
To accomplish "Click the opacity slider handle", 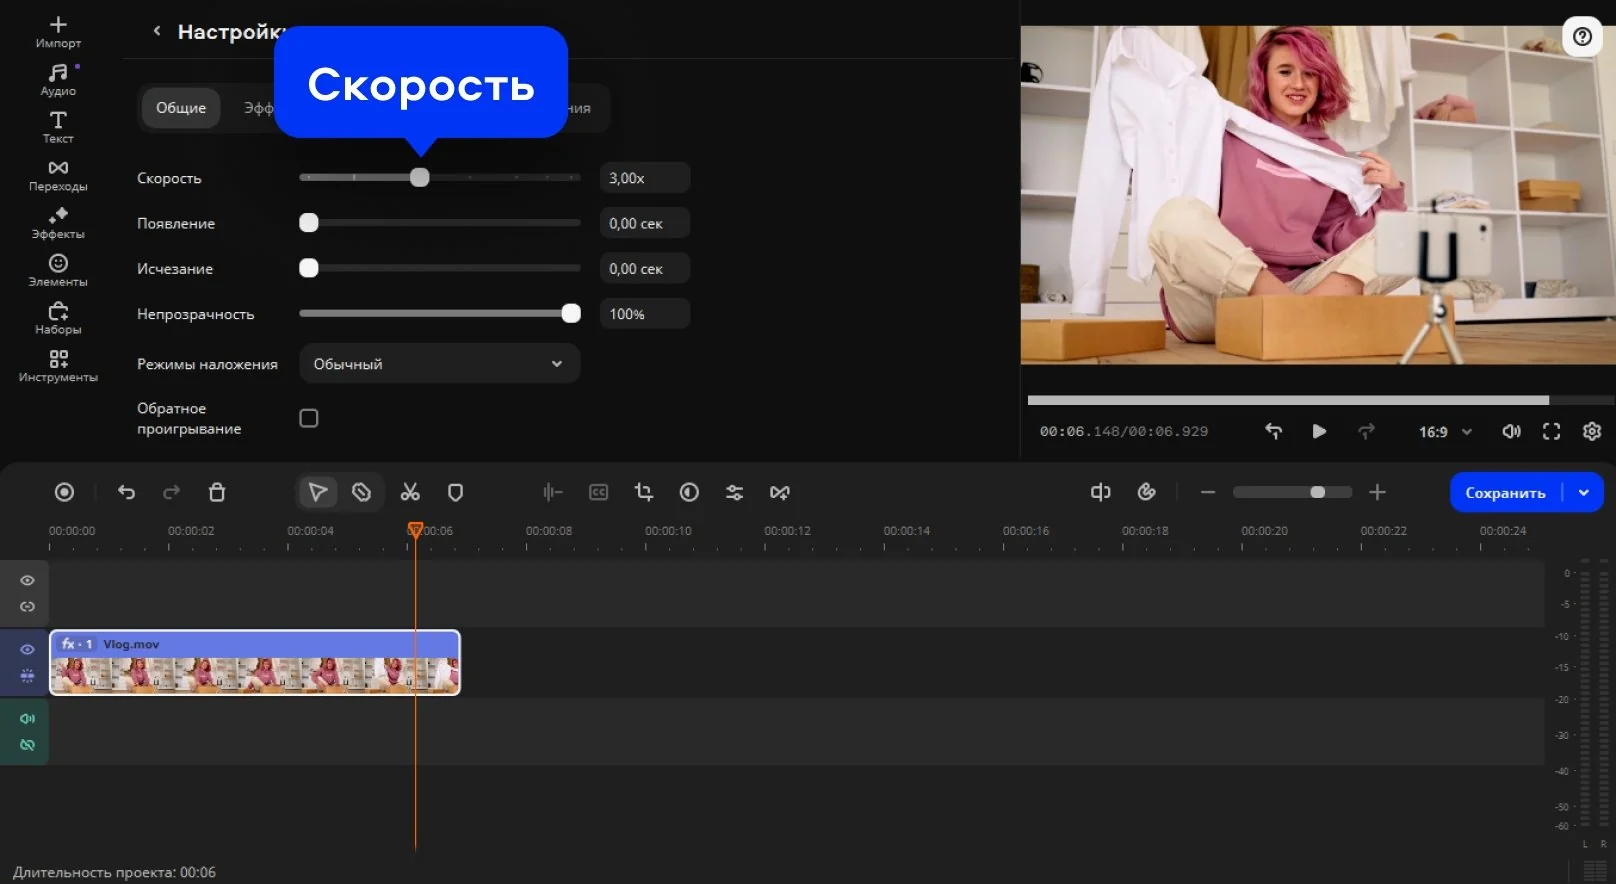I will click(571, 314).
